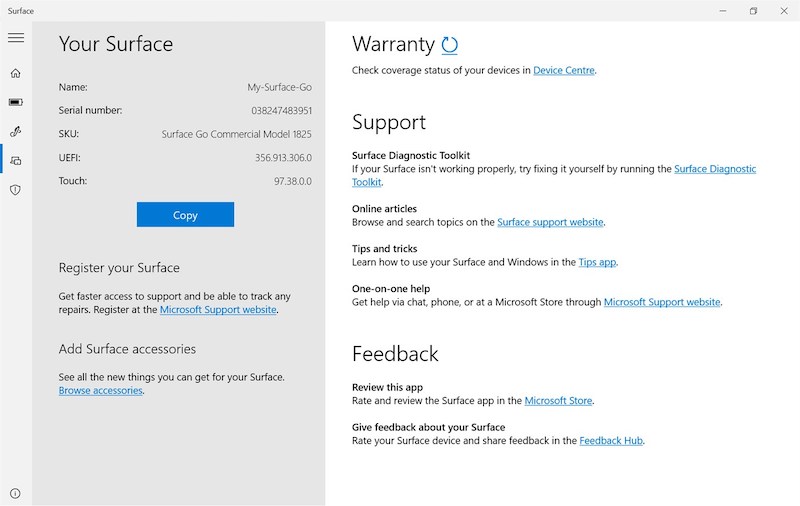Select the devices help and support icon

pyautogui.click(x=15, y=160)
